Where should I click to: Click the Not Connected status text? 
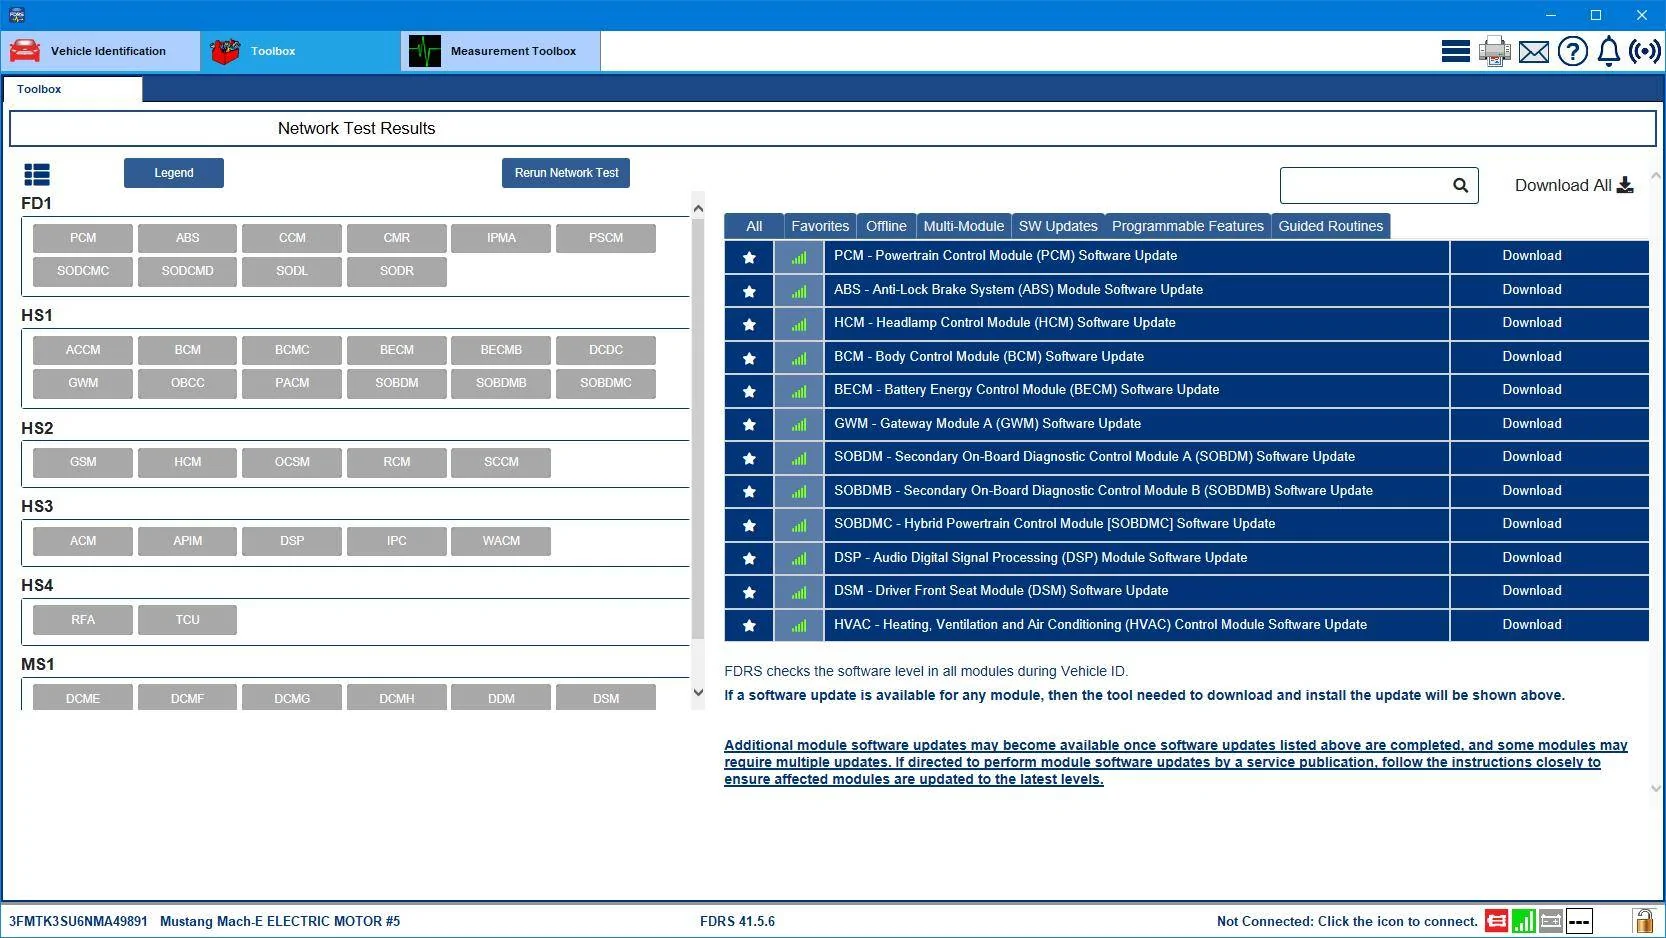coord(1347,922)
